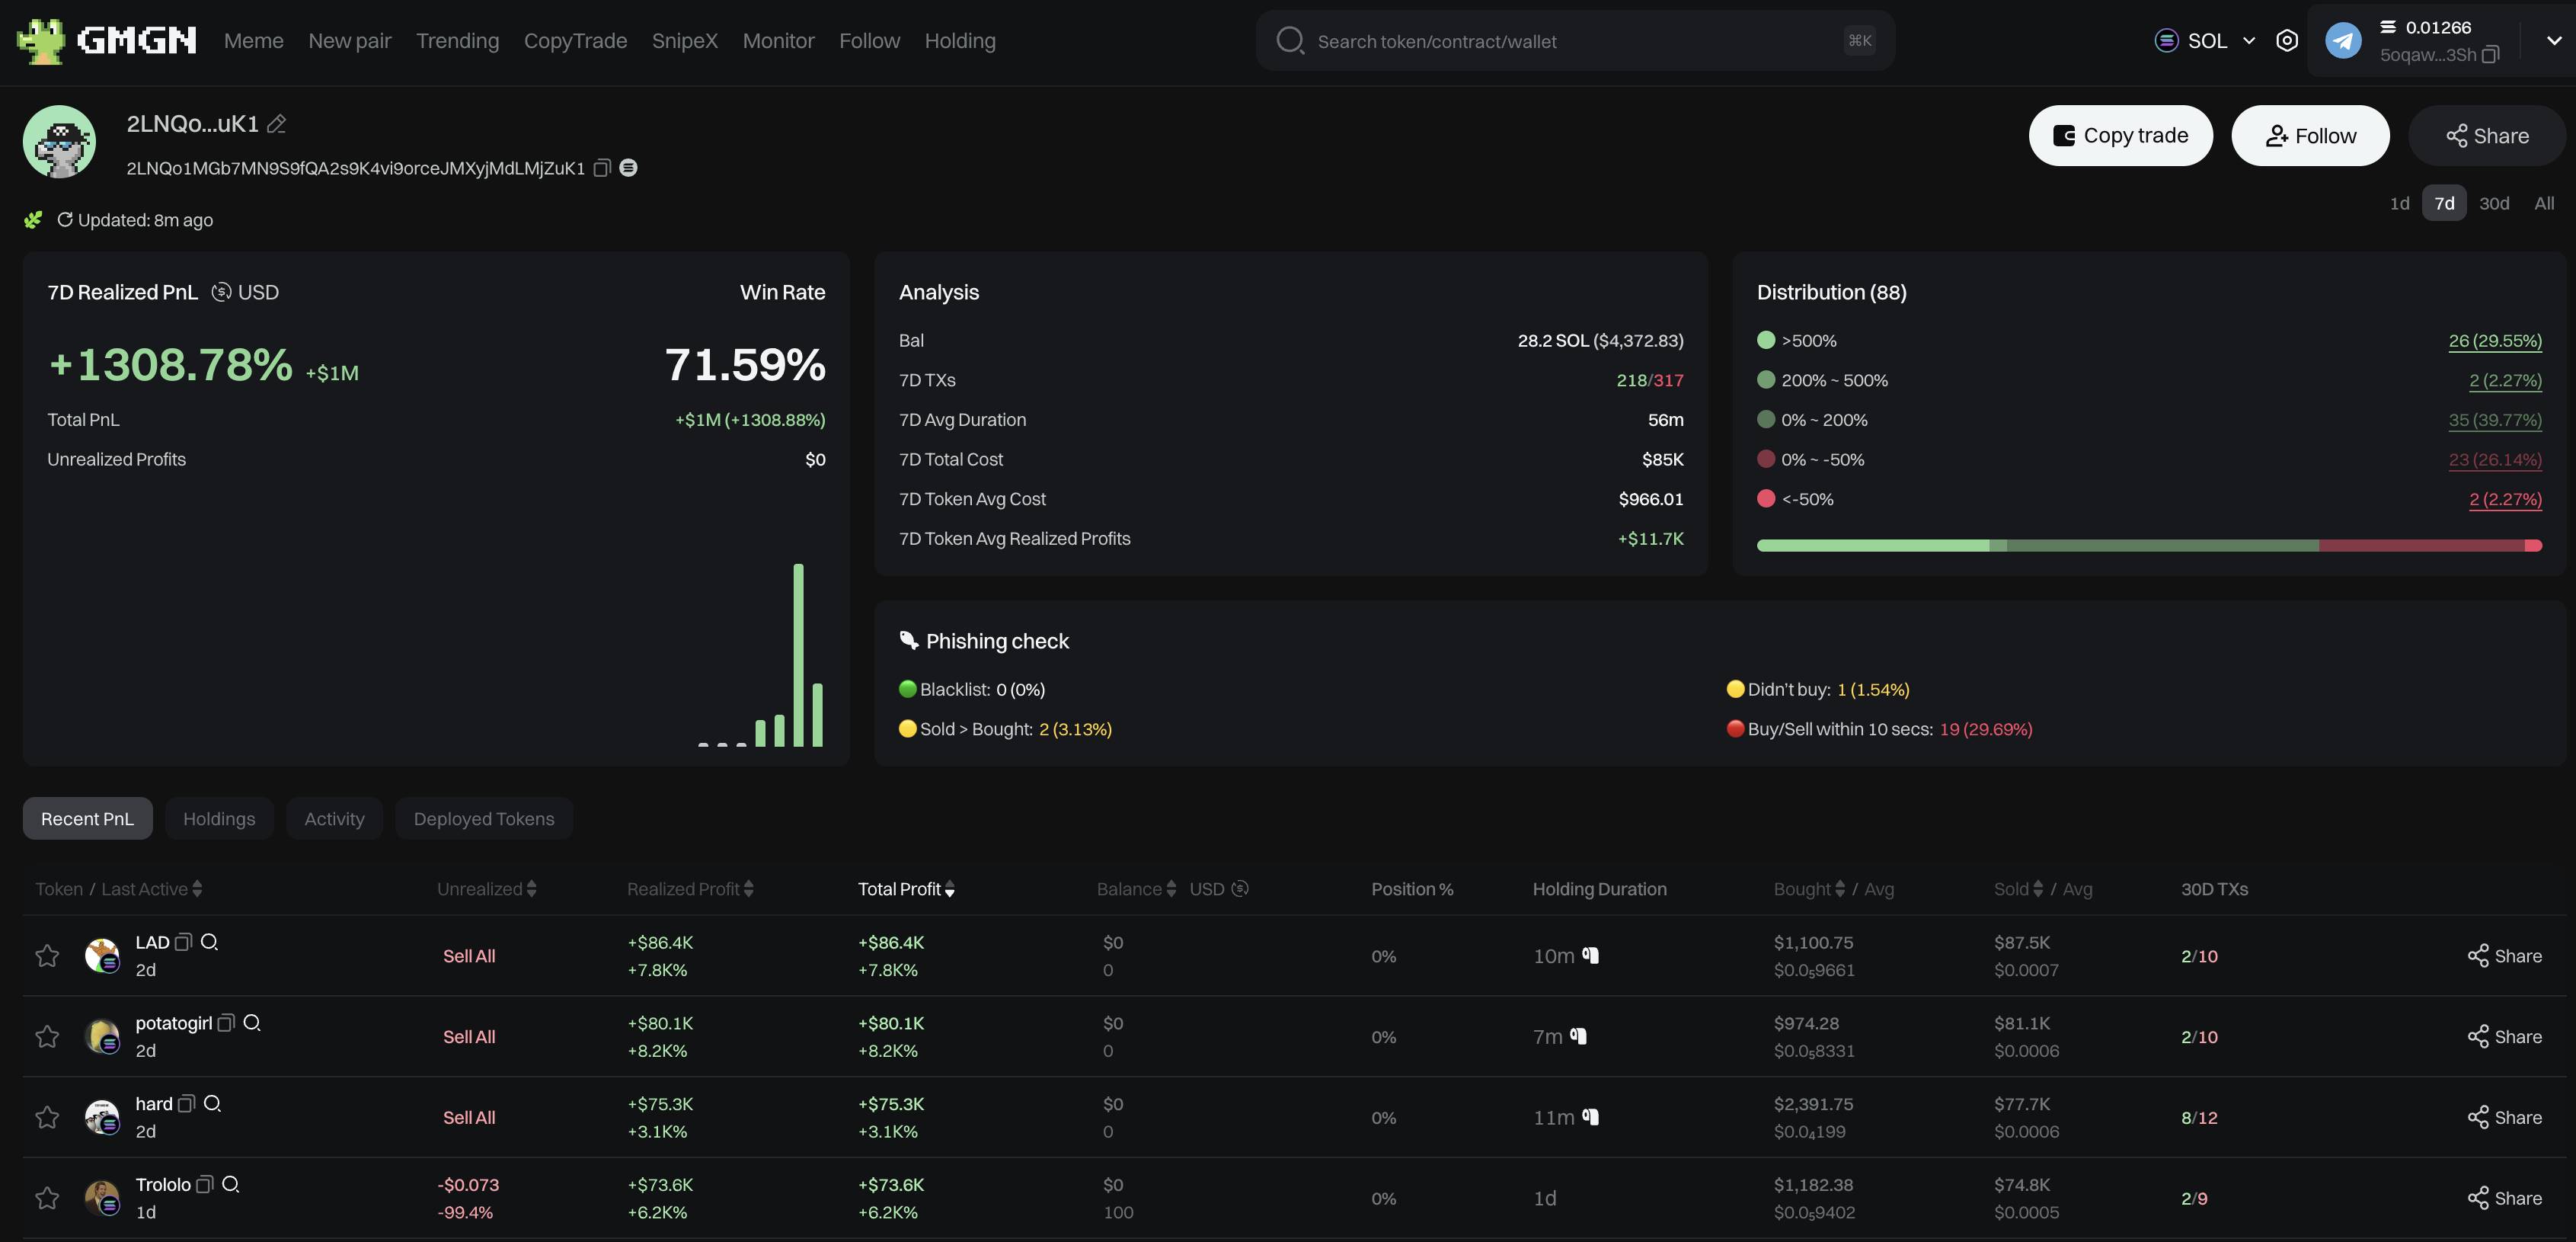Copy the 5oqaw...3Sh account address
This screenshot has width=2576, height=1242.
pyautogui.click(x=2491, y=55)
